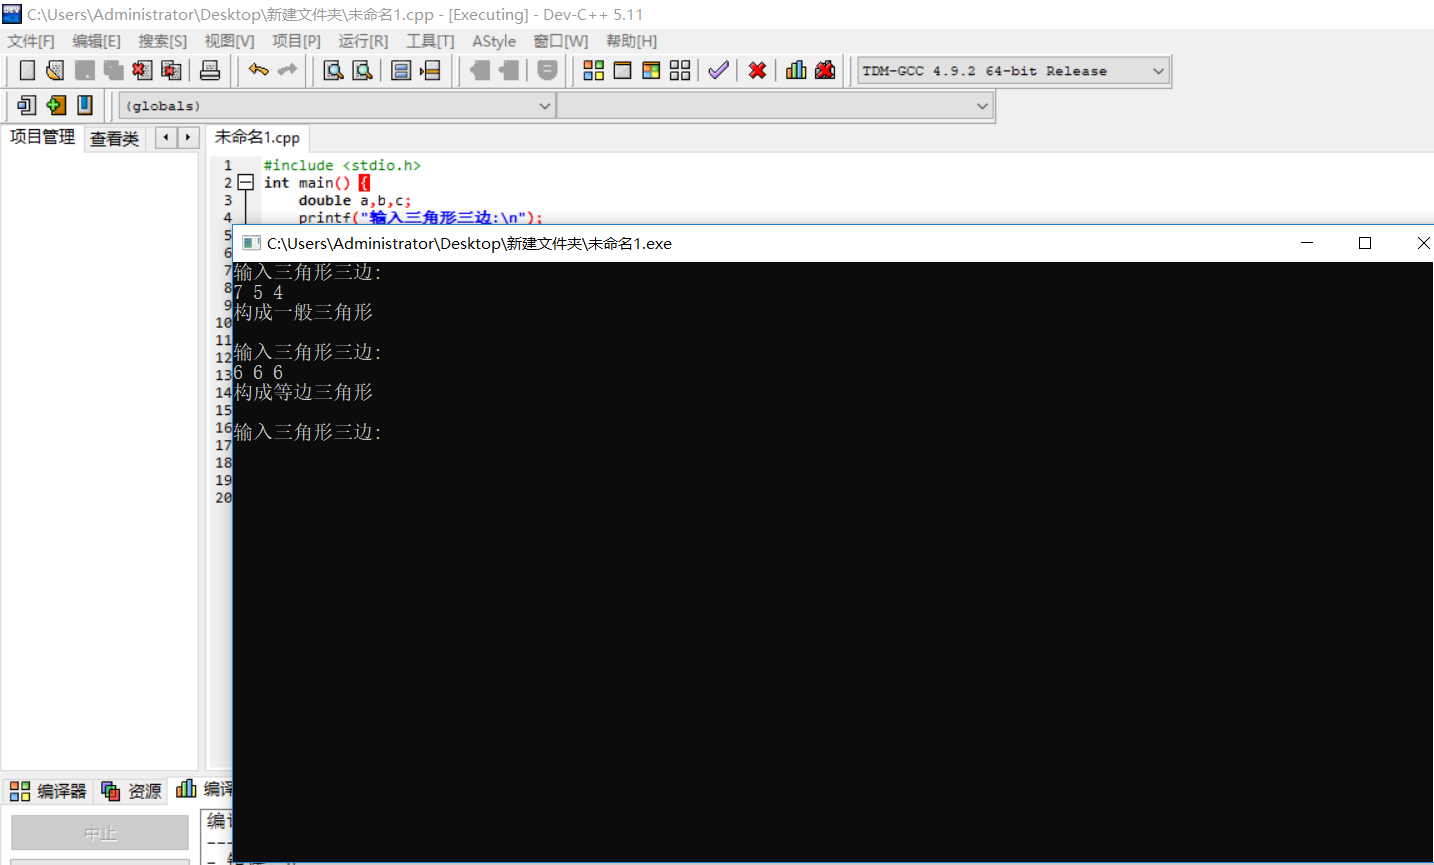The image size is (1434, 865).
Task: Click the console input line '6 6 6'
Action: pos(258,373)
